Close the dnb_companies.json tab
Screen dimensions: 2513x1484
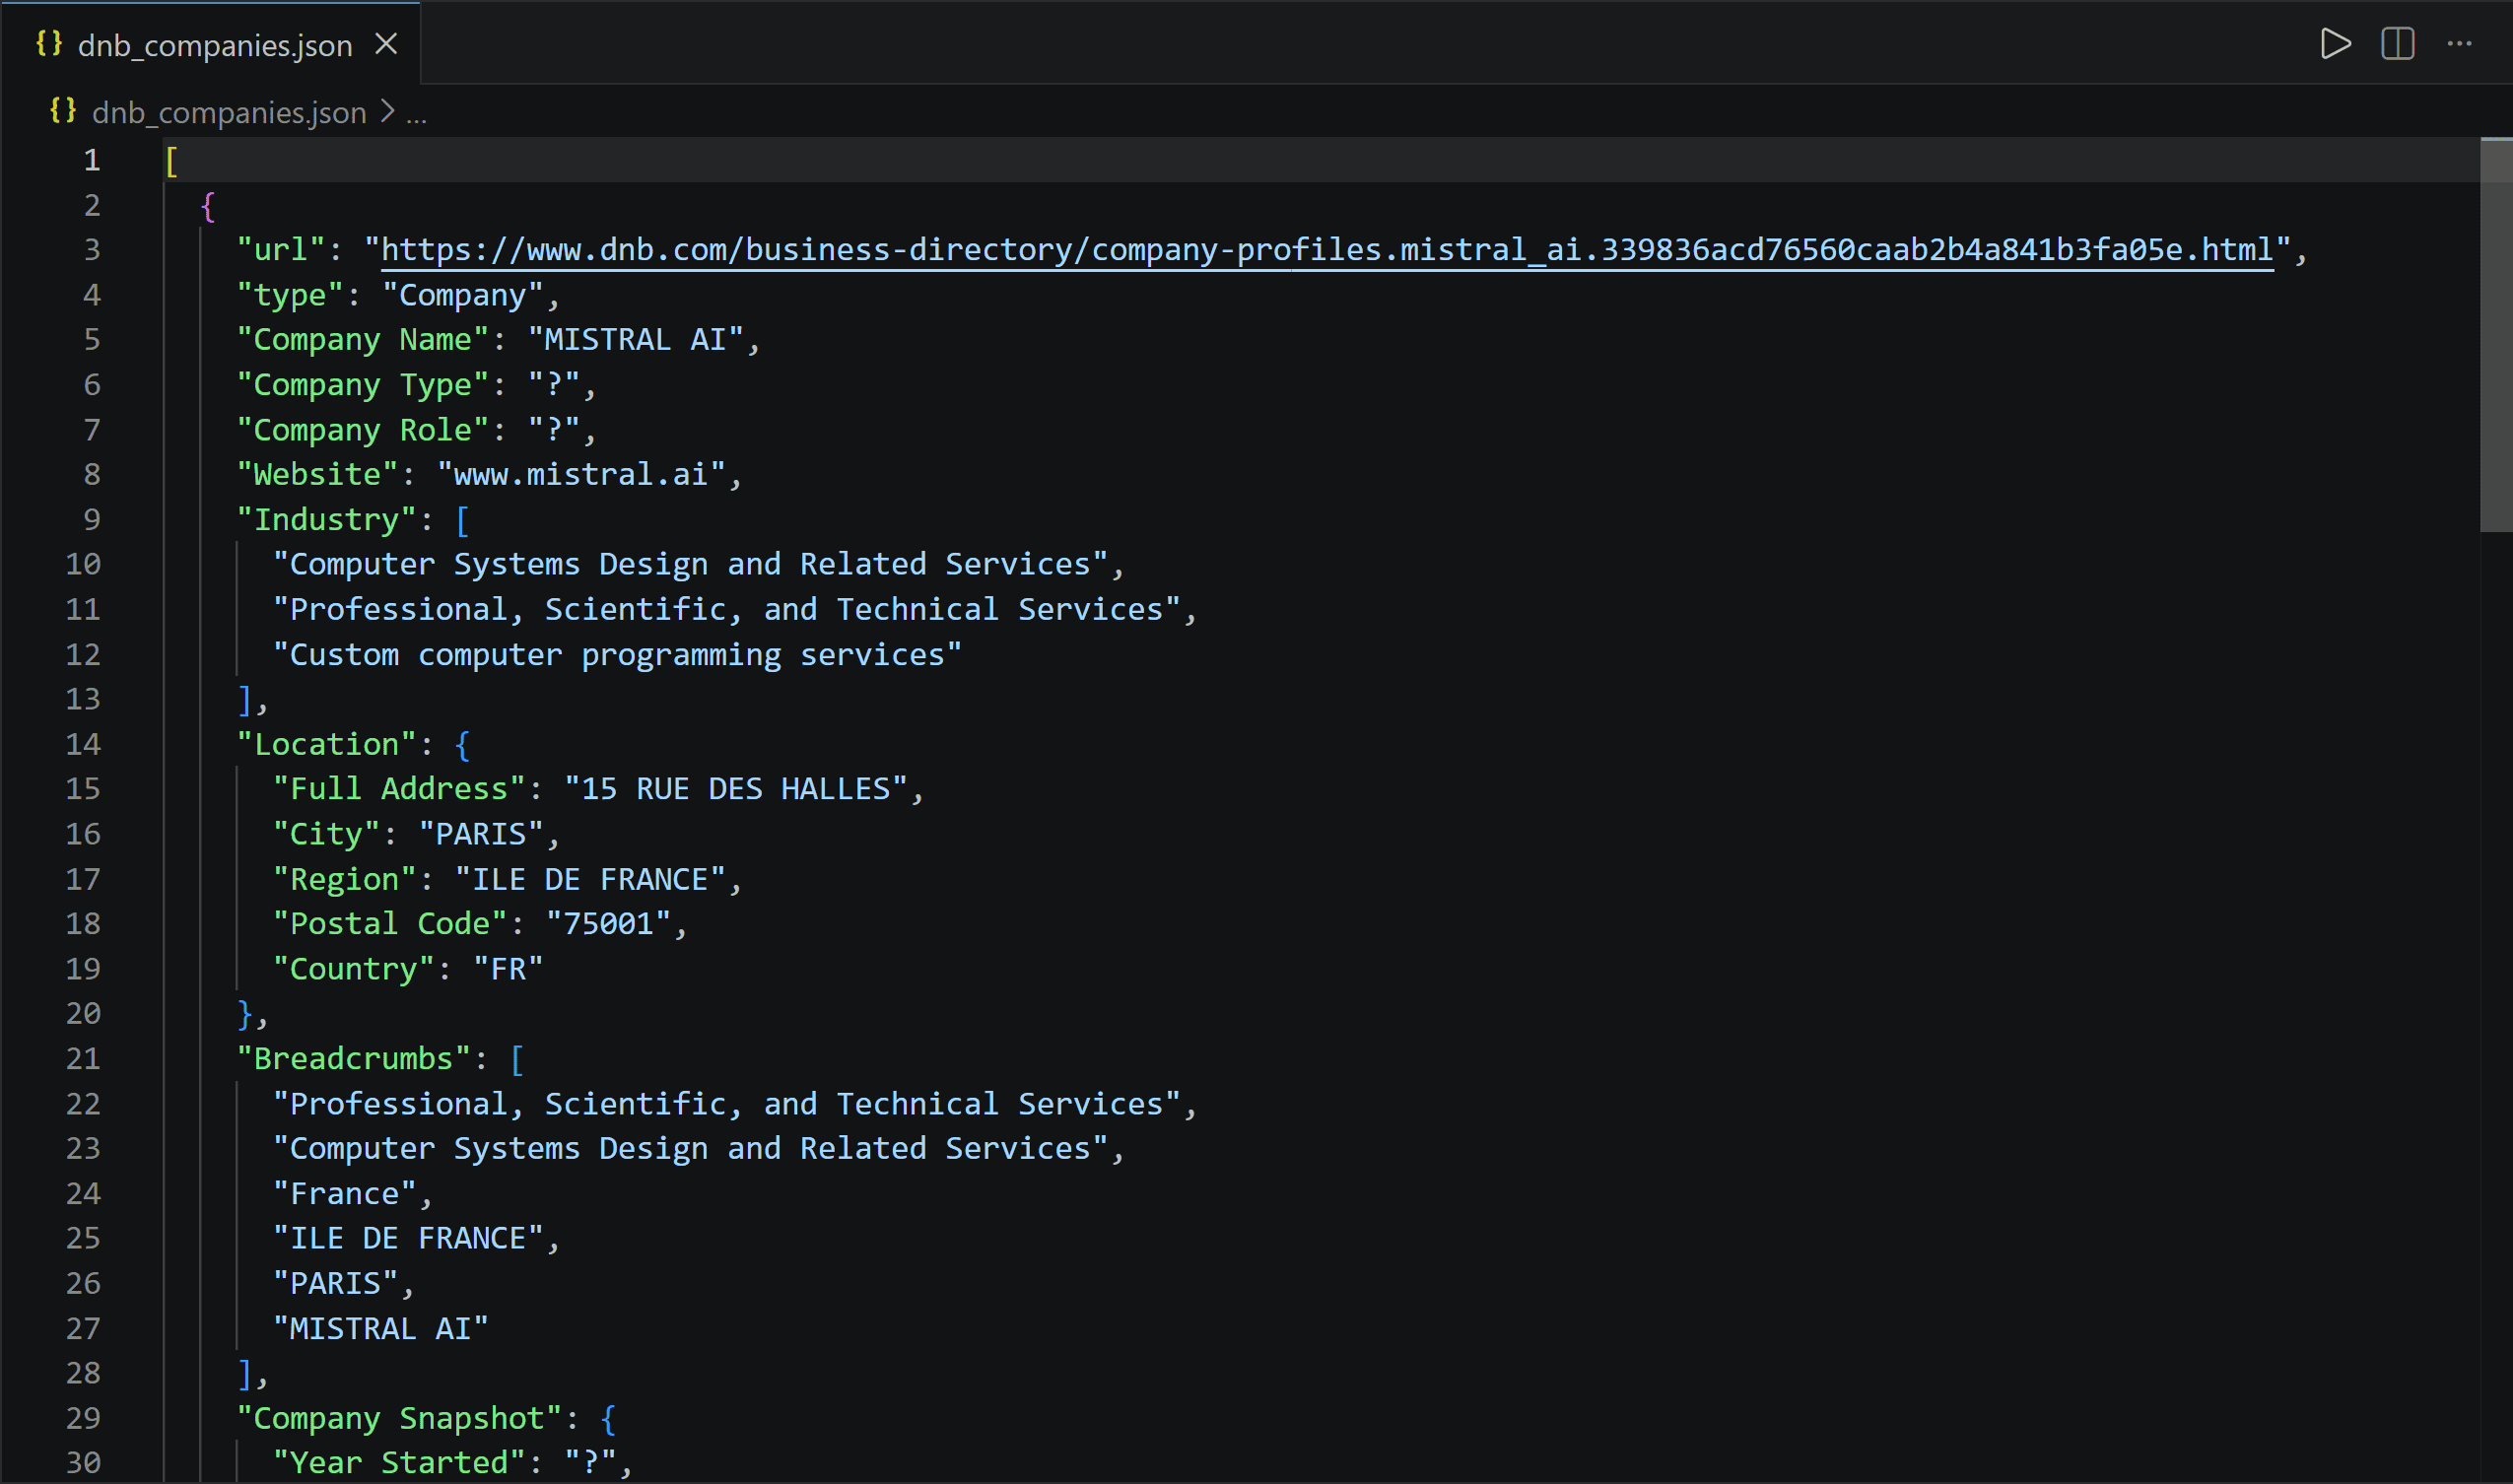386,44
